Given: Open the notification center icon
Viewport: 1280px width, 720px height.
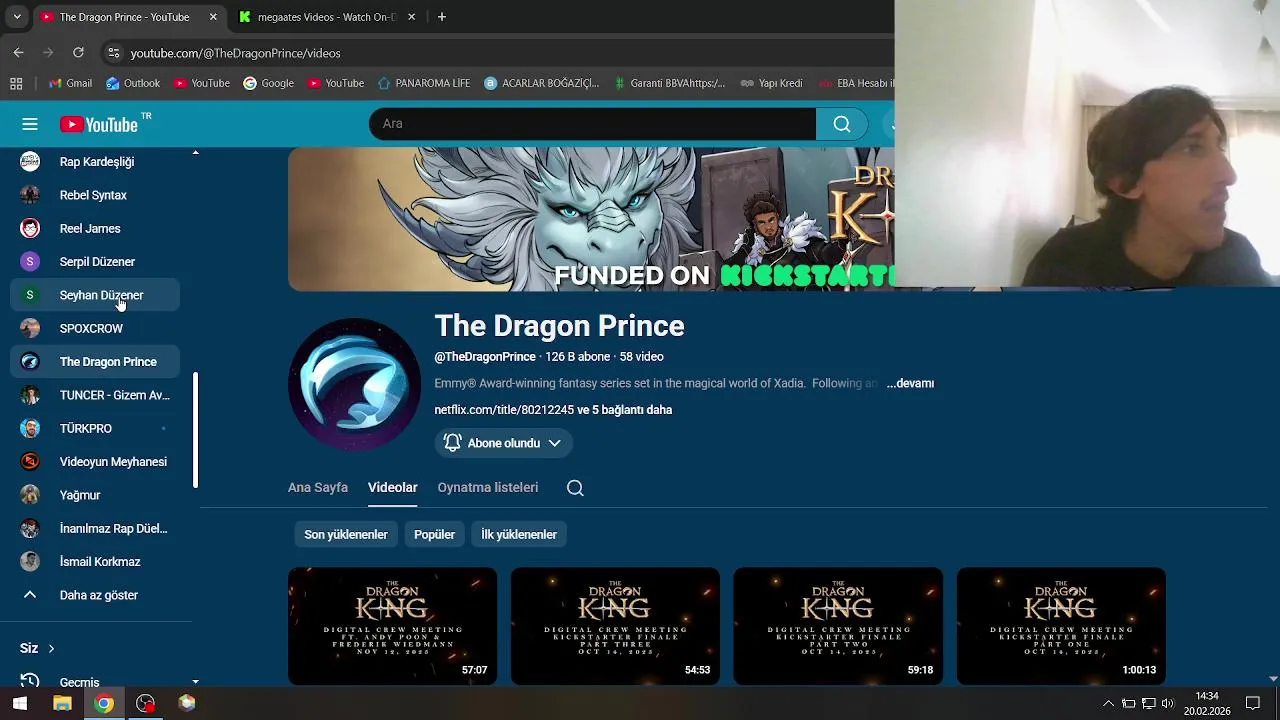Looking at the screenshot, I should coord(1252,703).
